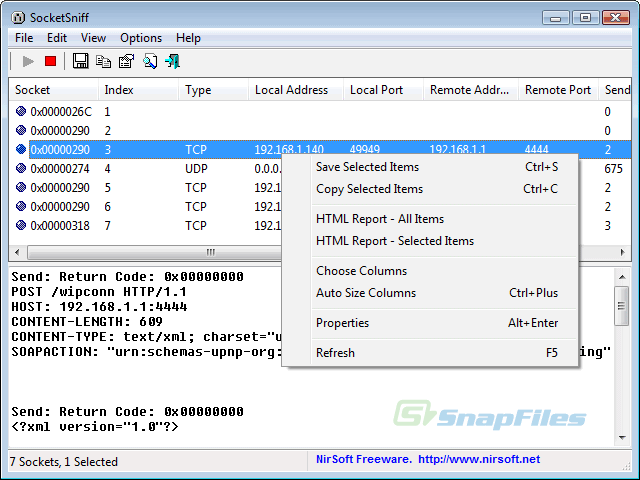This screenshot has width=640, height=480.
Task: Click local port 49949 in the selected row
Action: (364, 149)
